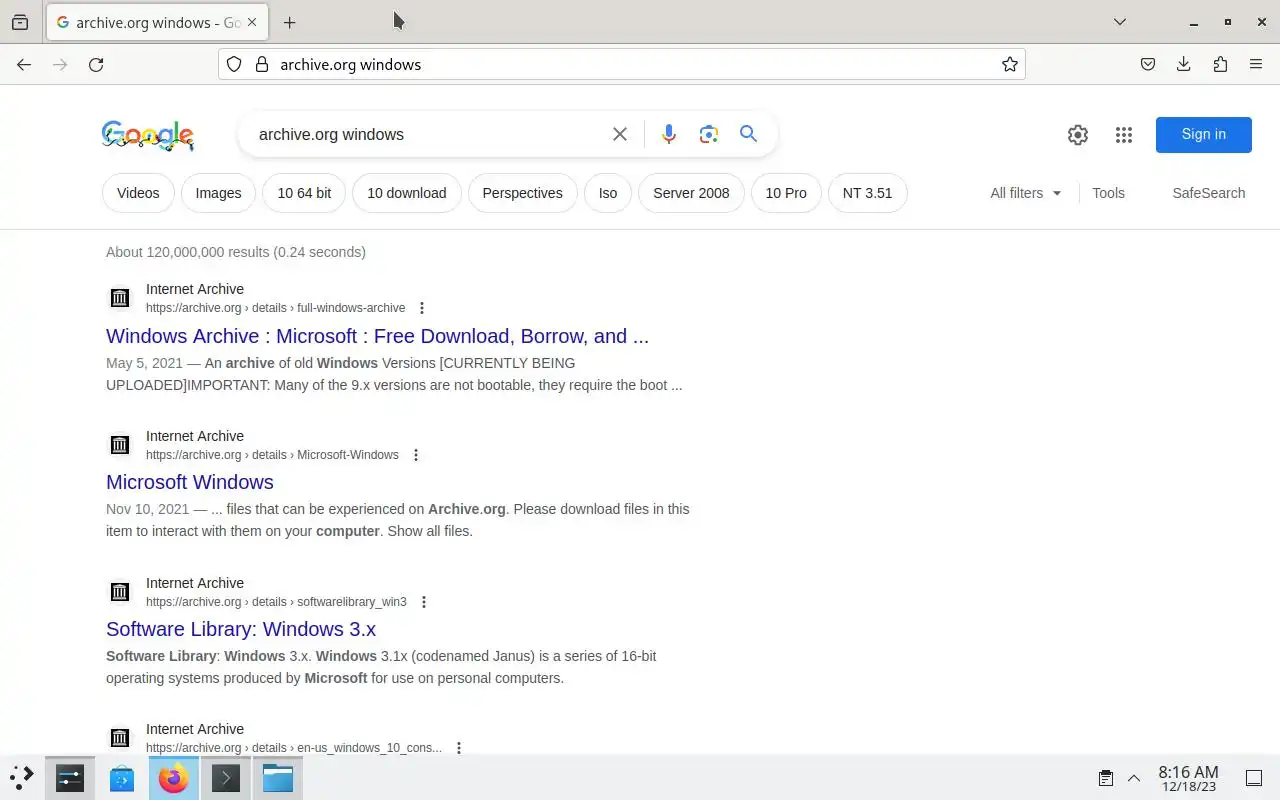This screenshot has width=1280, height=800.
Task: Open the KDE application launcher
Action: click(x=21, y=777)
